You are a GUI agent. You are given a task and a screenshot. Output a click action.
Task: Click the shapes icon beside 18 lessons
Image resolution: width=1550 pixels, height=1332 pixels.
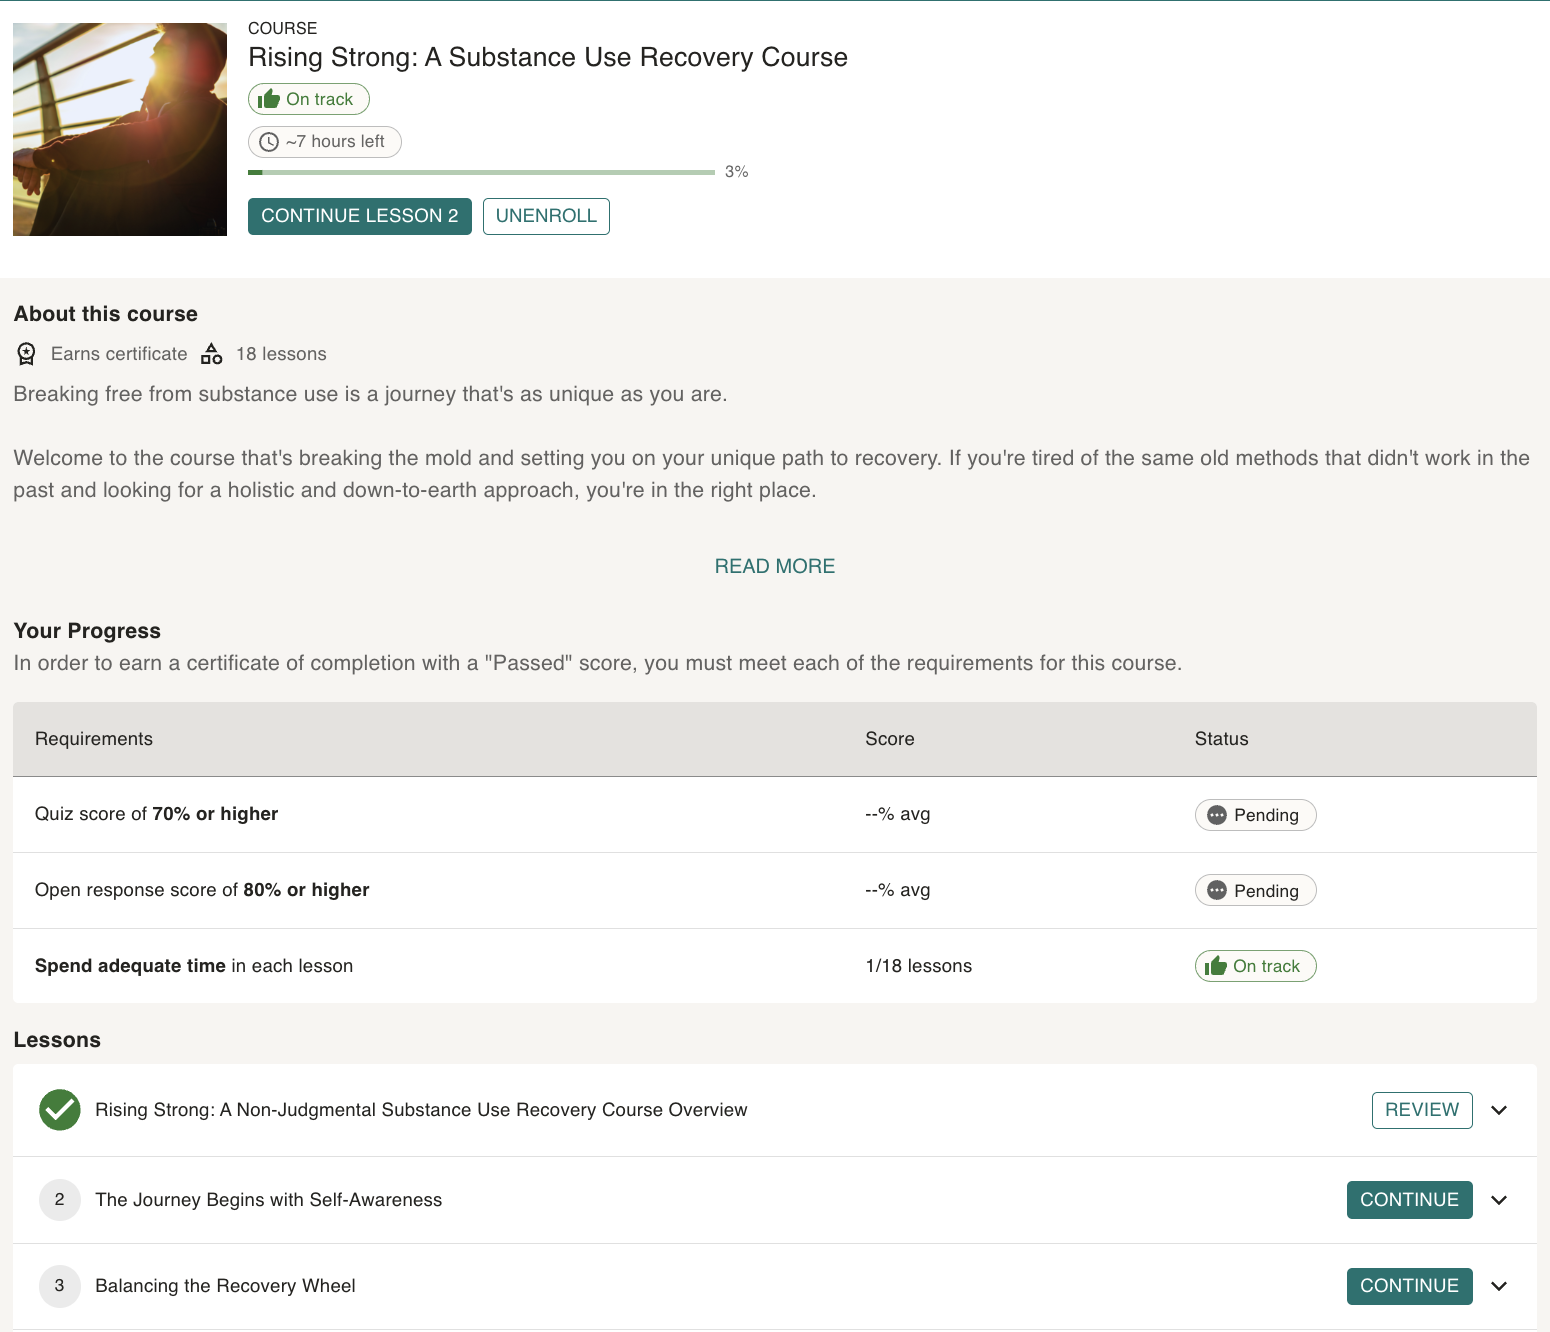coord(211,354)
